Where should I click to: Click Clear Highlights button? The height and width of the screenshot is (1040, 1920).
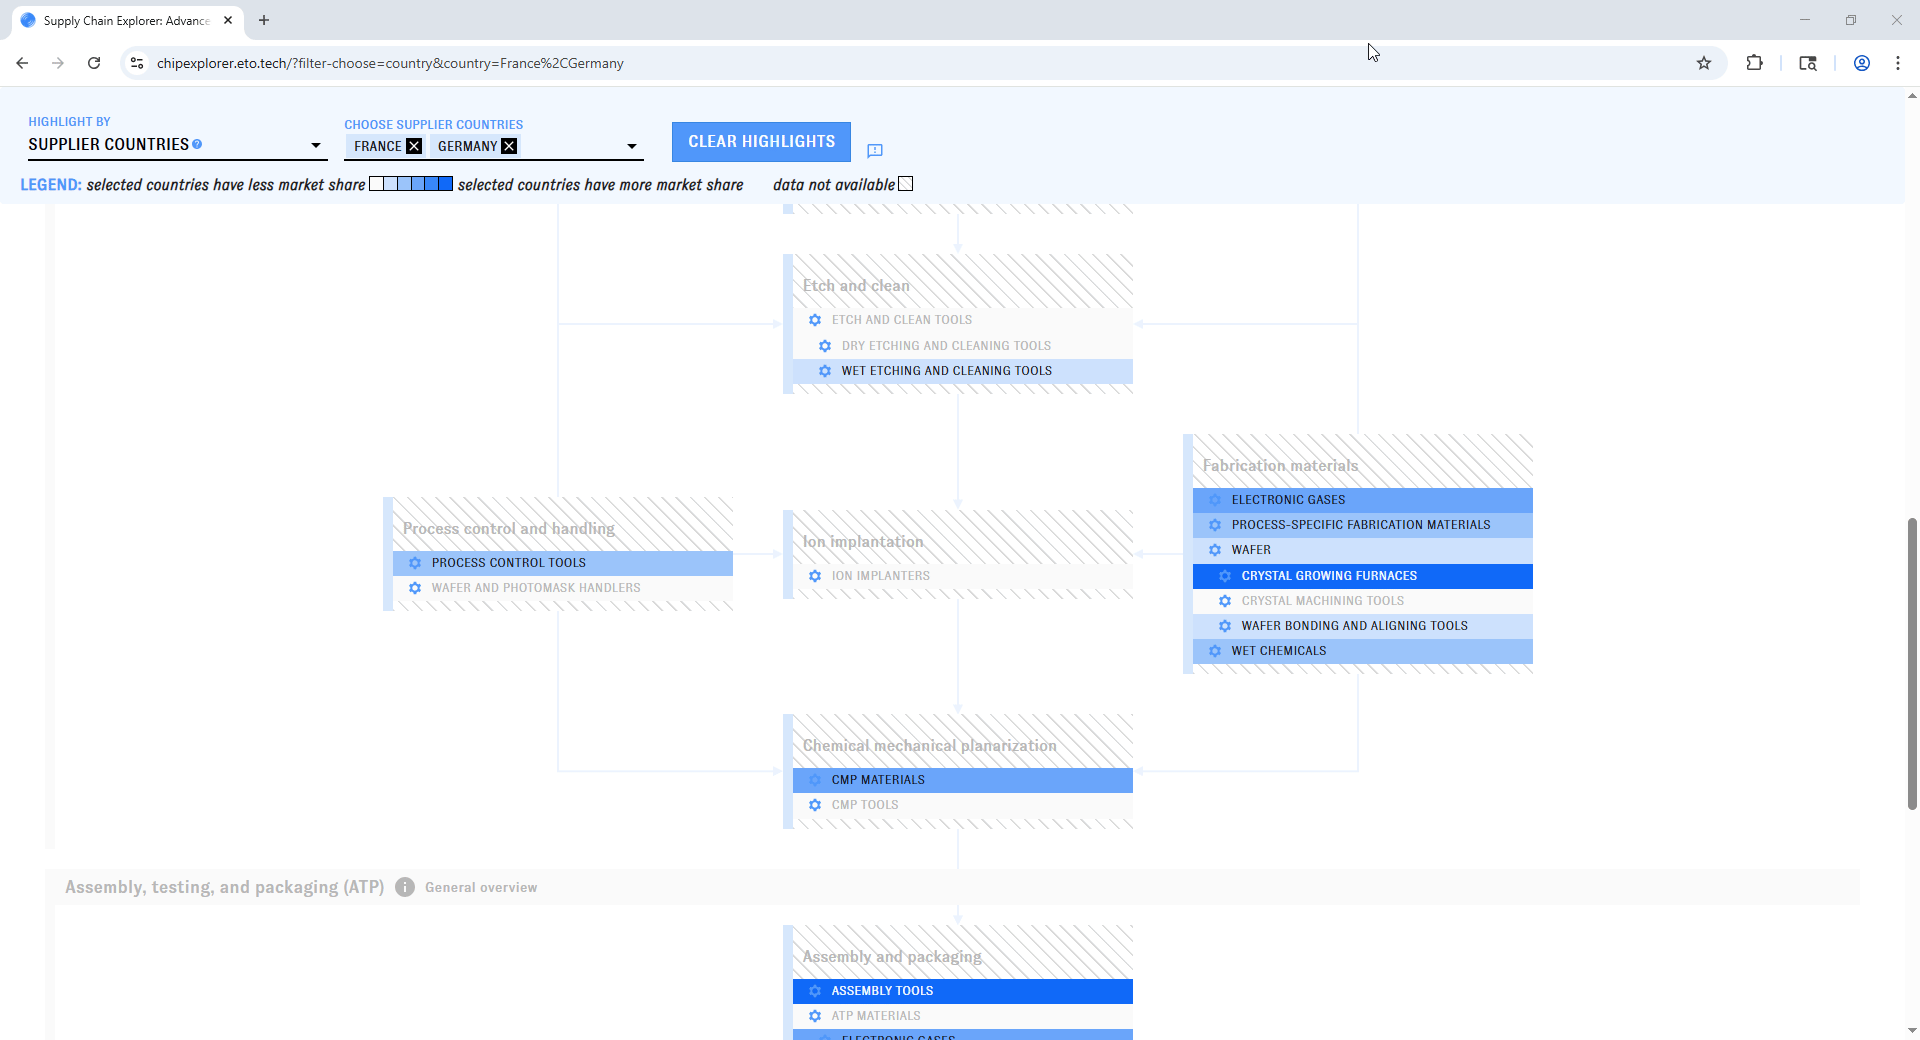tap(761, 142)
